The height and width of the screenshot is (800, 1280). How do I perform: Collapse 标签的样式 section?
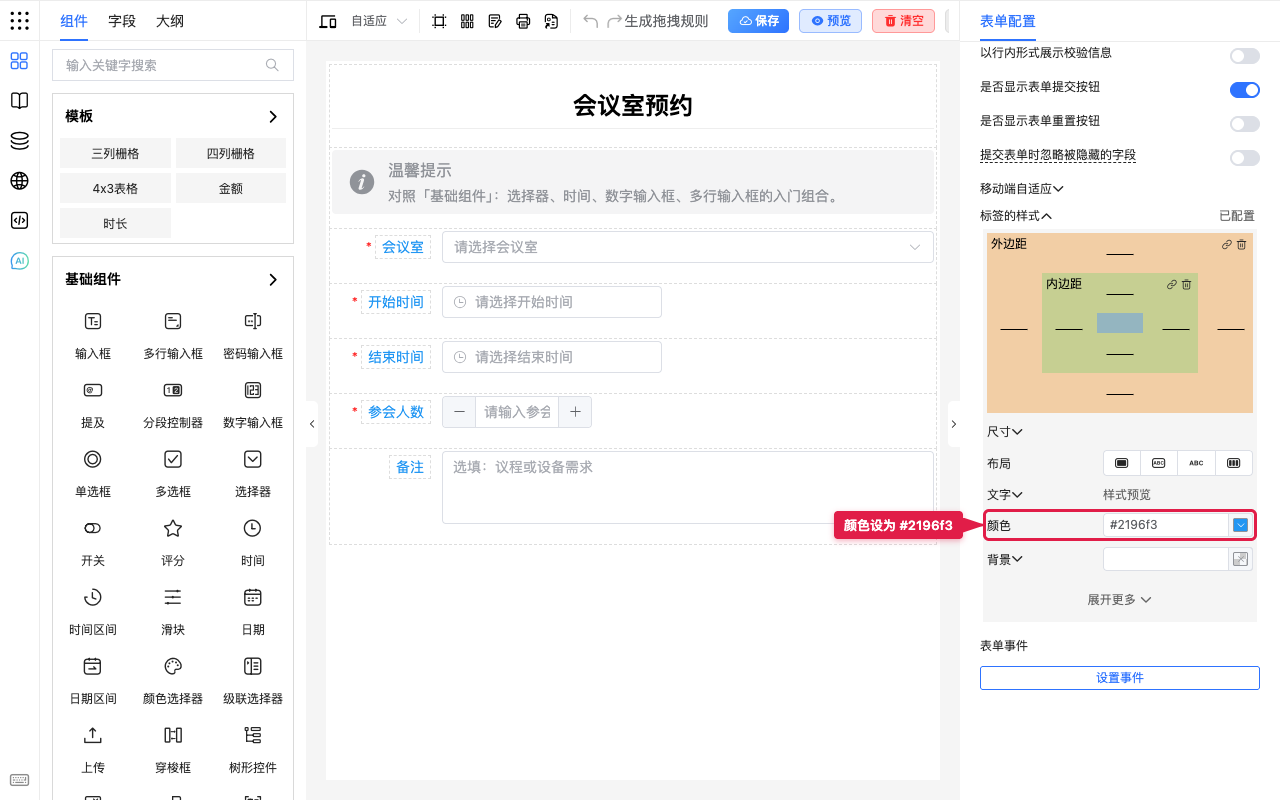[x=1016, y=216]
